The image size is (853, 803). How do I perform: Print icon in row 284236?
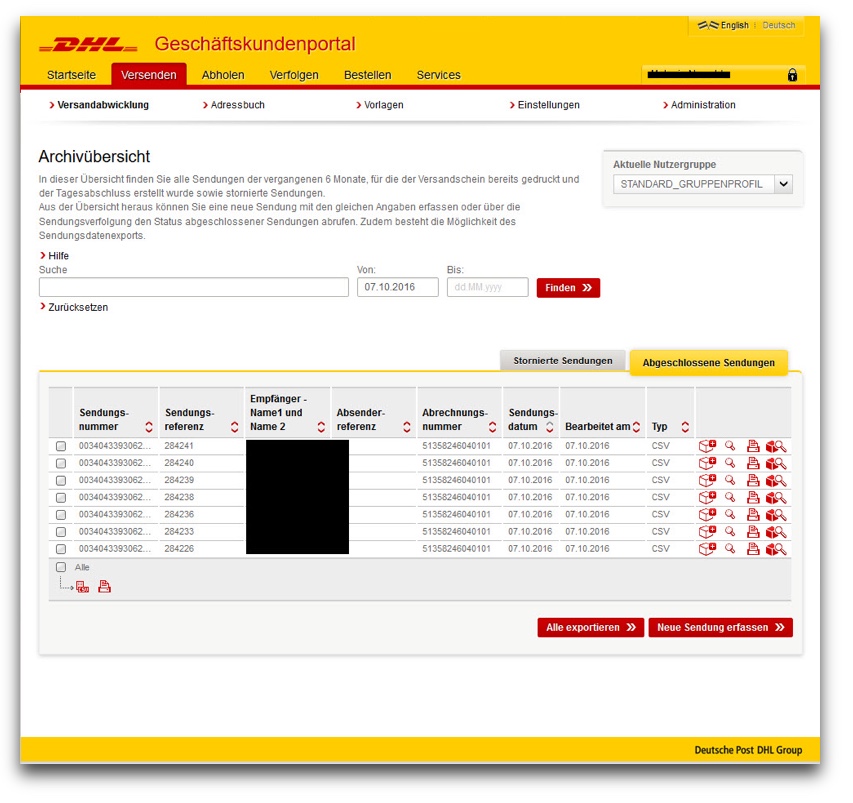point(753,515)
